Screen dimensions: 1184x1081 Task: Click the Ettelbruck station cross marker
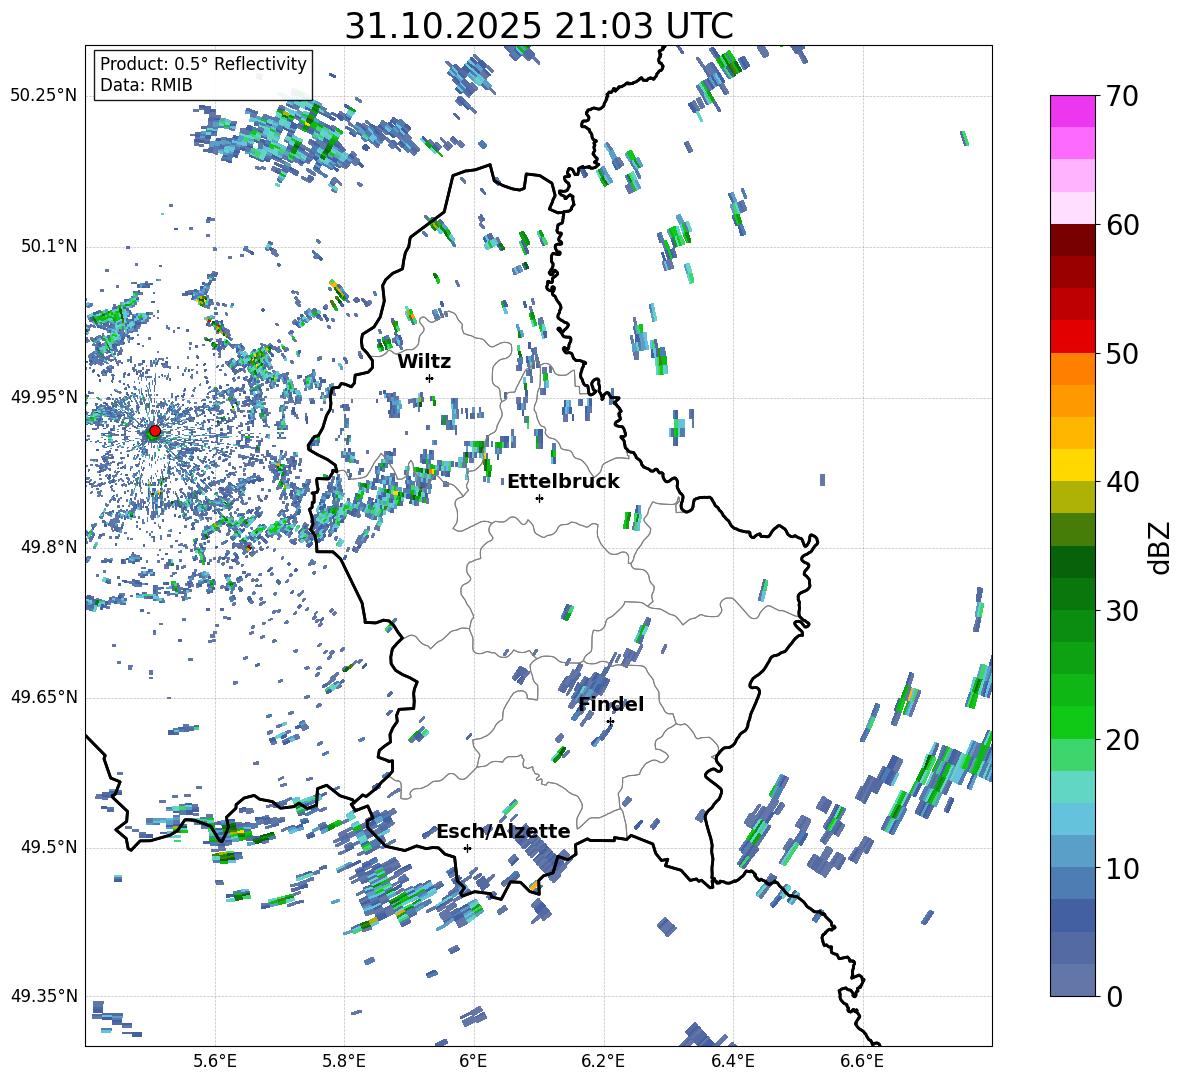pos(539,498)
